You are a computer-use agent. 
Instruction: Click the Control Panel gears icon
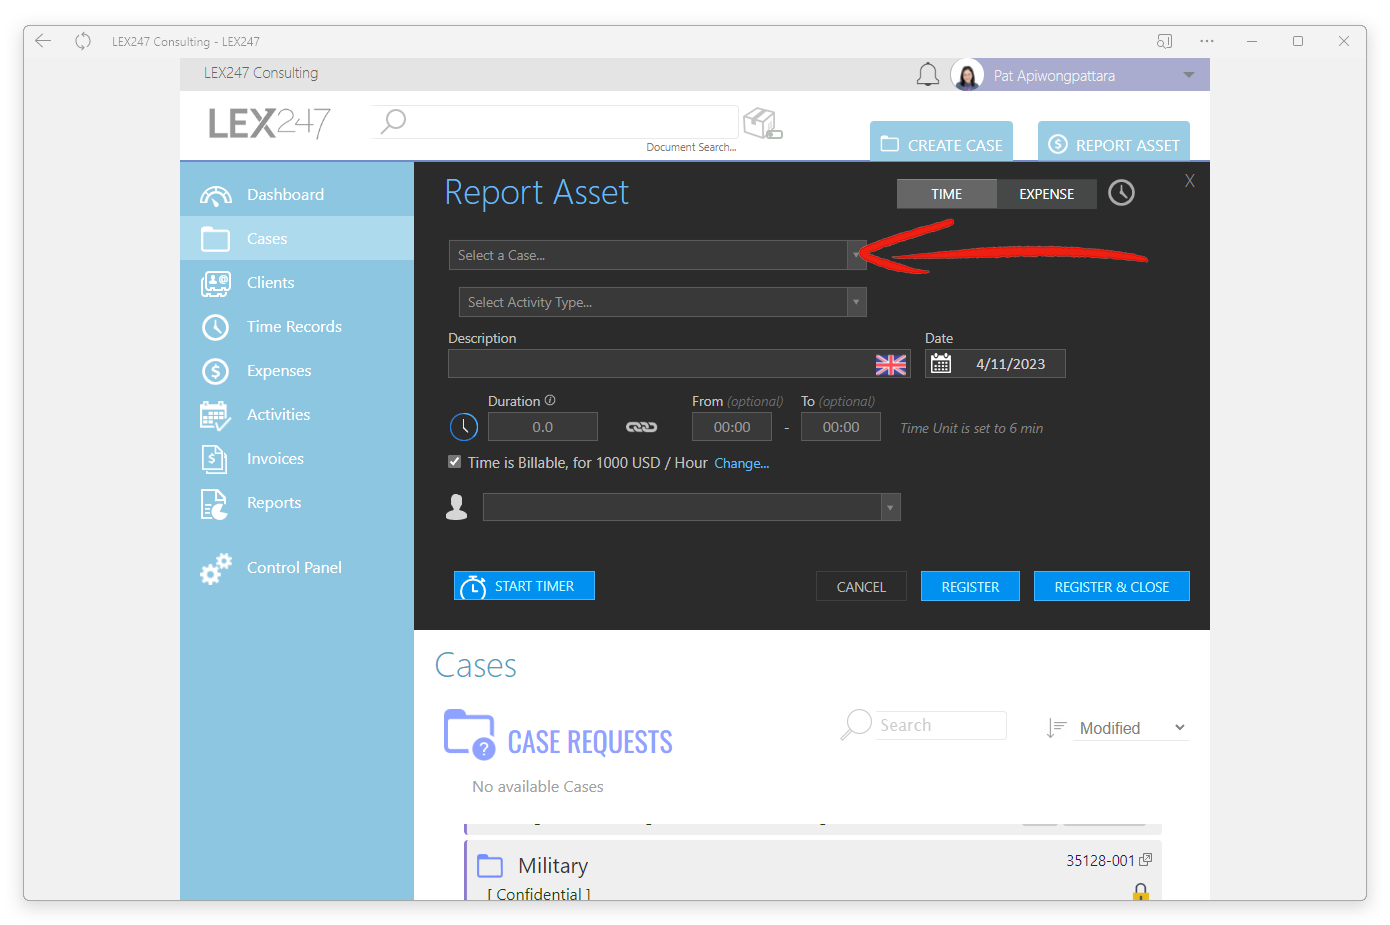pos(216,568)
